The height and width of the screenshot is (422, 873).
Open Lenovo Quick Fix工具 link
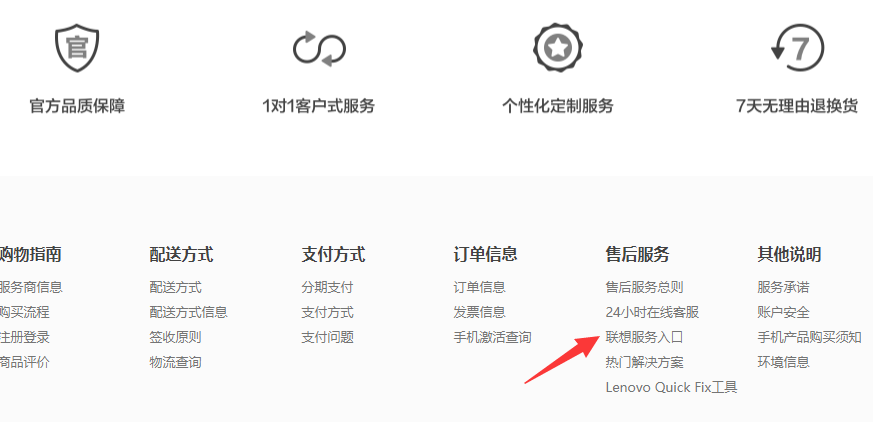(x=671, y=387)
